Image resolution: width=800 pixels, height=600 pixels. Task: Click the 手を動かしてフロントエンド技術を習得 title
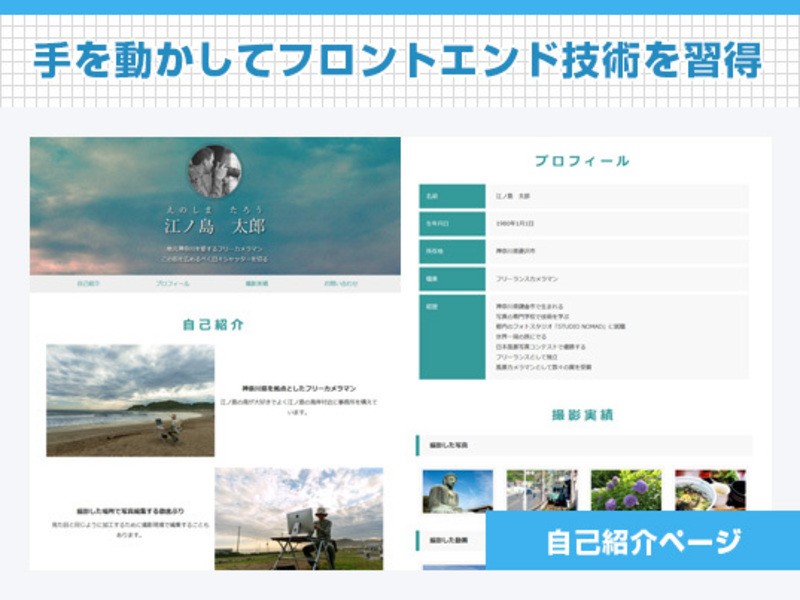pyautogui.click(x=398, y=60)
